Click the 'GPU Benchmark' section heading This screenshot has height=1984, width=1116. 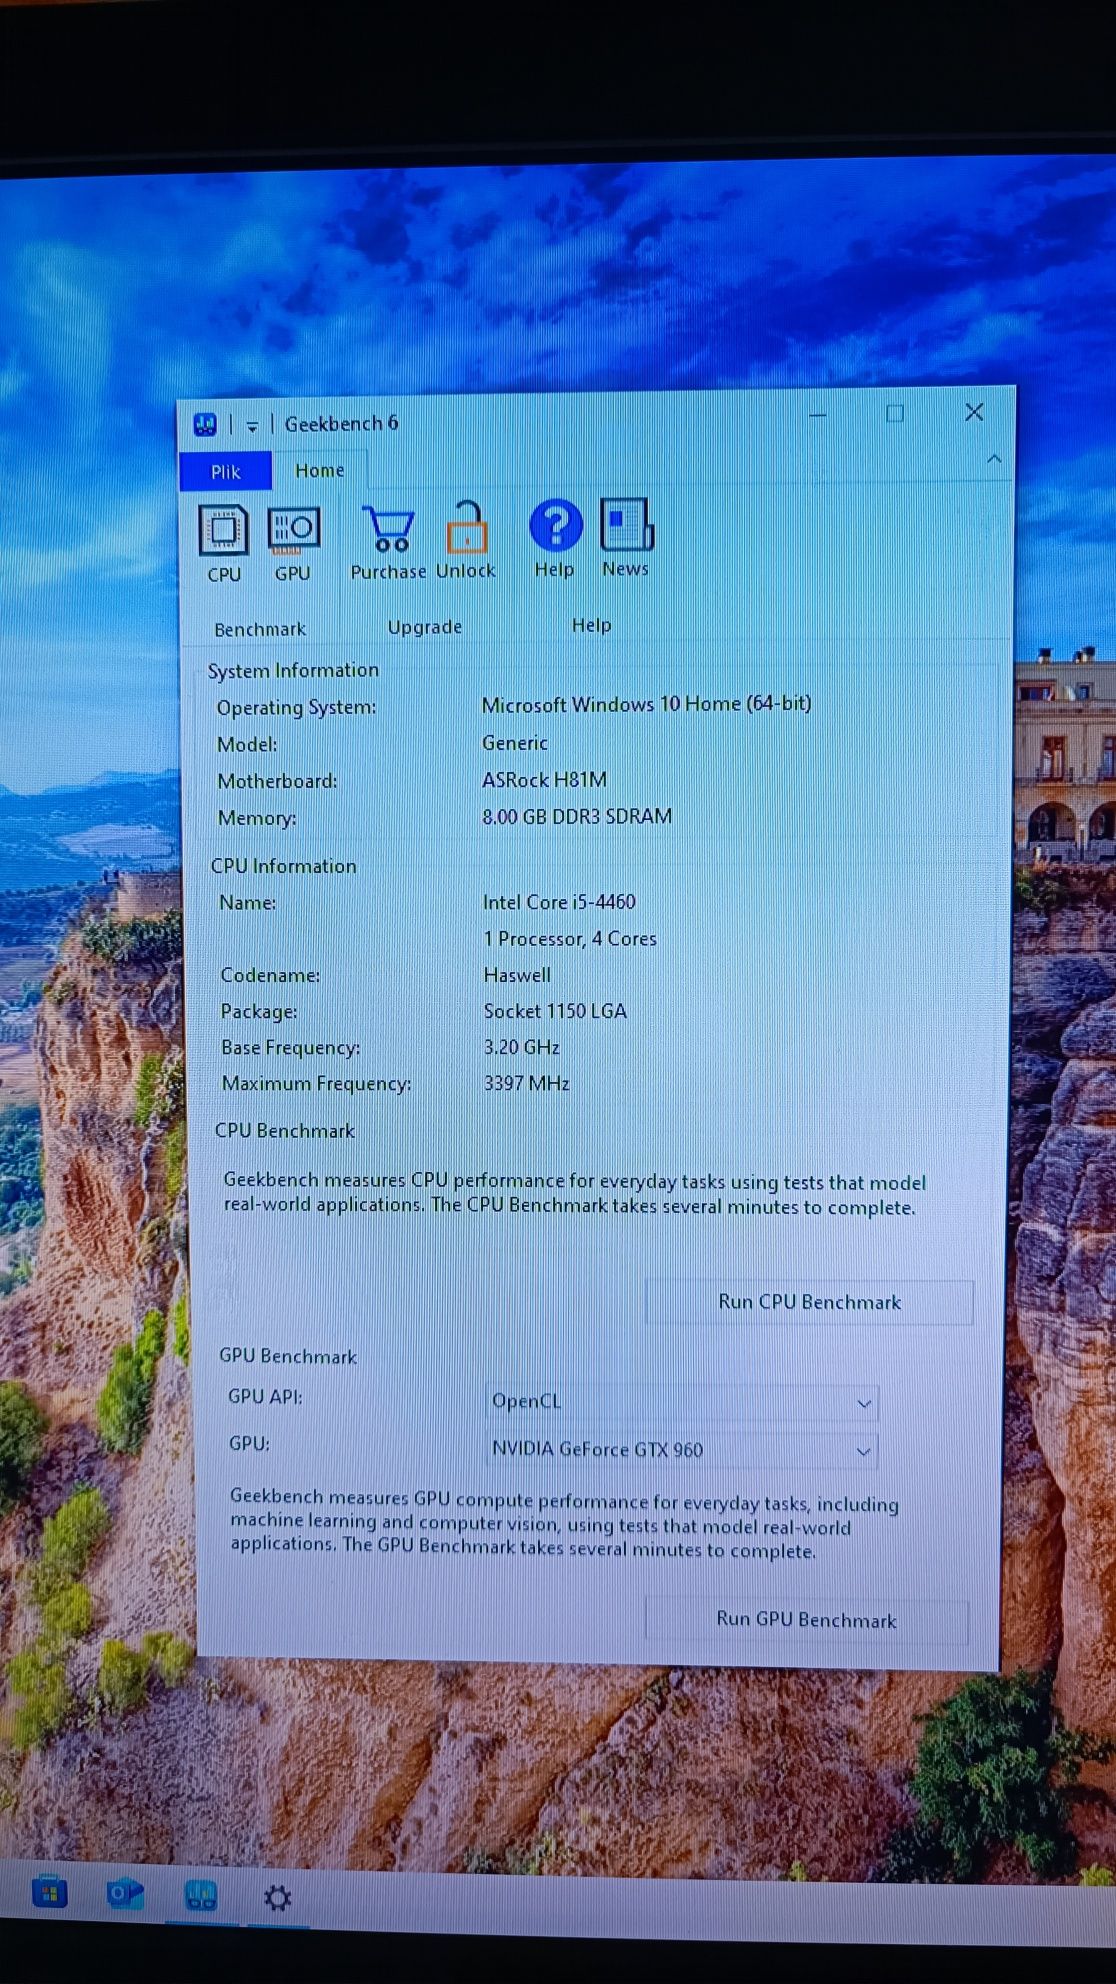(x=288, y=1356)
